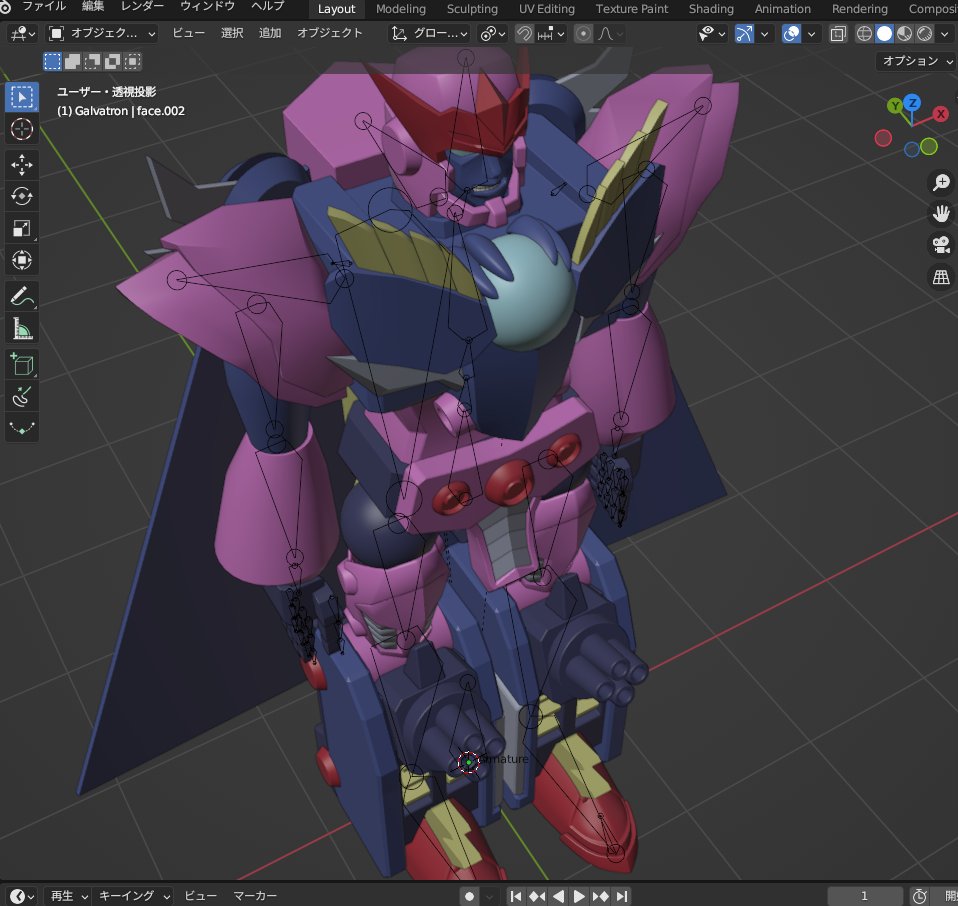Screen dimensions: 958x906
Task: Choose the Move tool
Action: click(22, 165)
